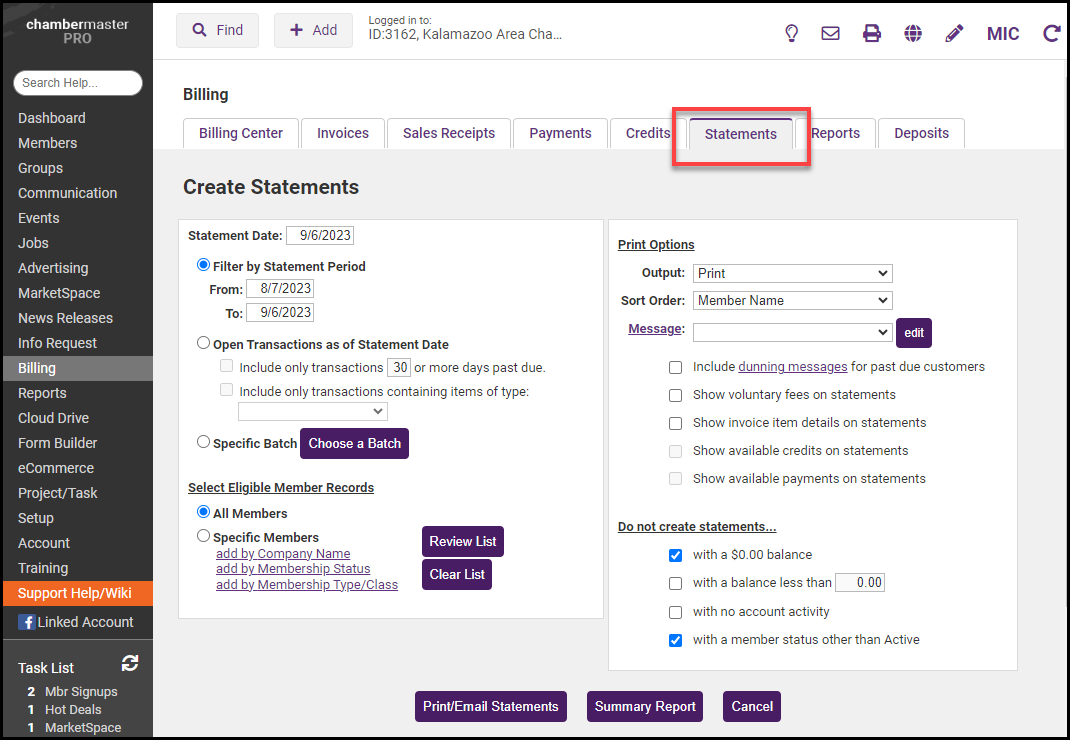Click the refresh arrow icon in header
This screenshot has width=1070, height=740.
pyautogui.click(x=1051, y=33)
